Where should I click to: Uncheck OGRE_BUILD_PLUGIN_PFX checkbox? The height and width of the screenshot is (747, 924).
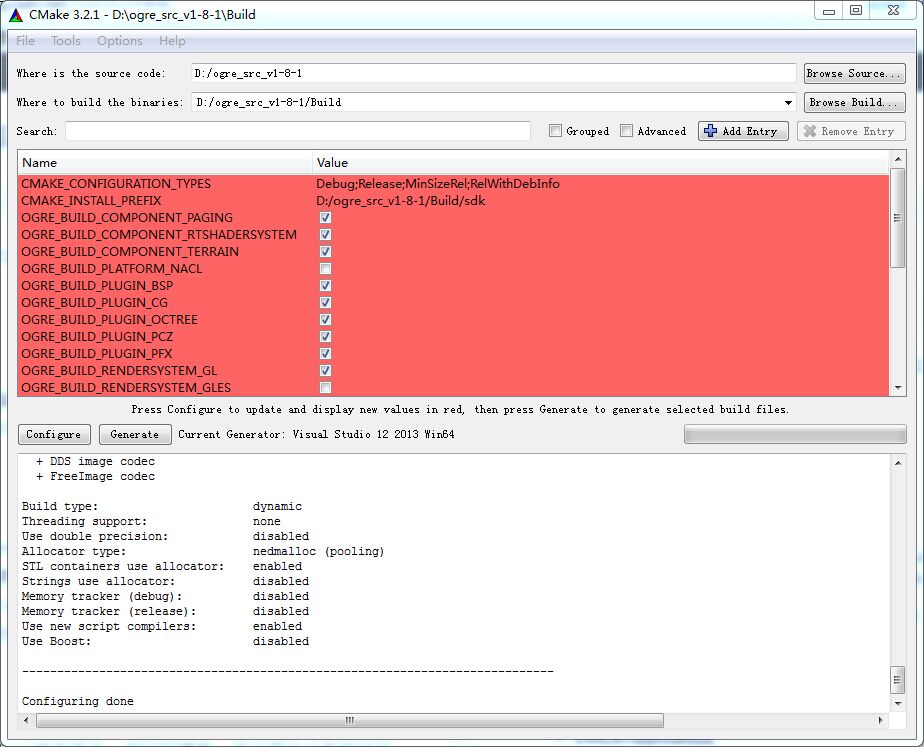click(325, 353)
